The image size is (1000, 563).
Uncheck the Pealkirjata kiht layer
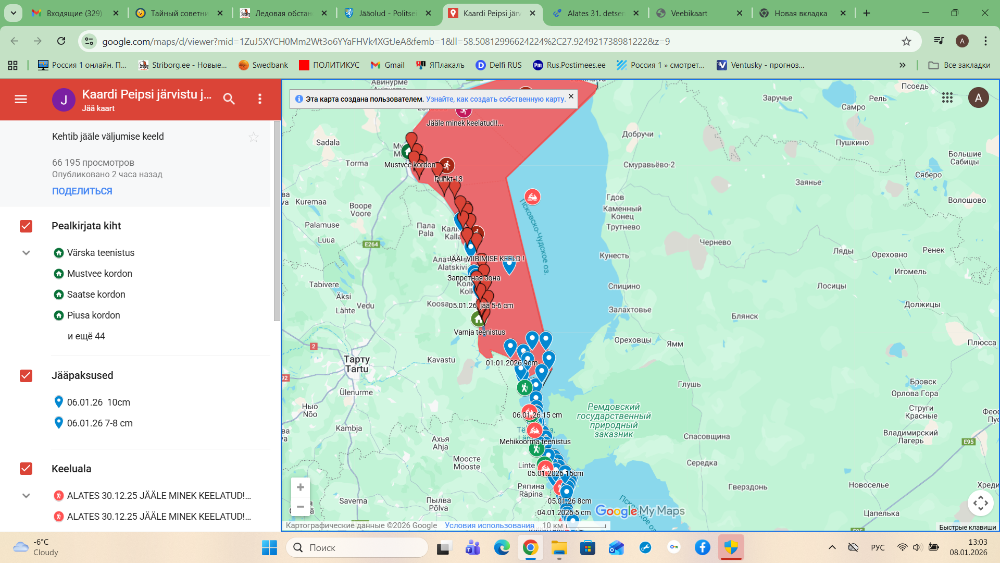[x=26, y=226]
